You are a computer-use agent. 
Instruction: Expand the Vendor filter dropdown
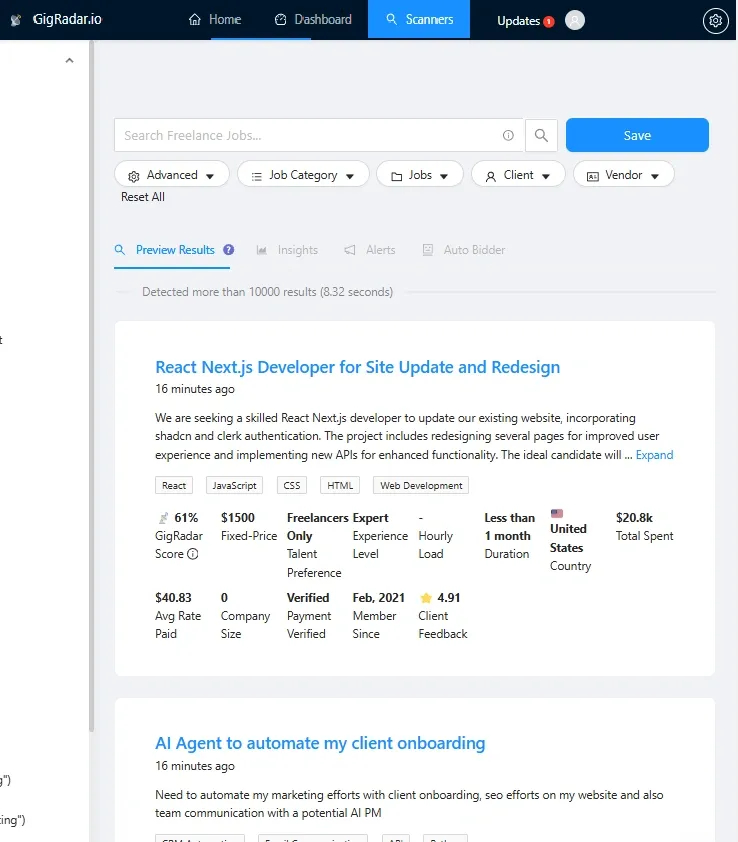pyautogui.click(x=624, y=175)
